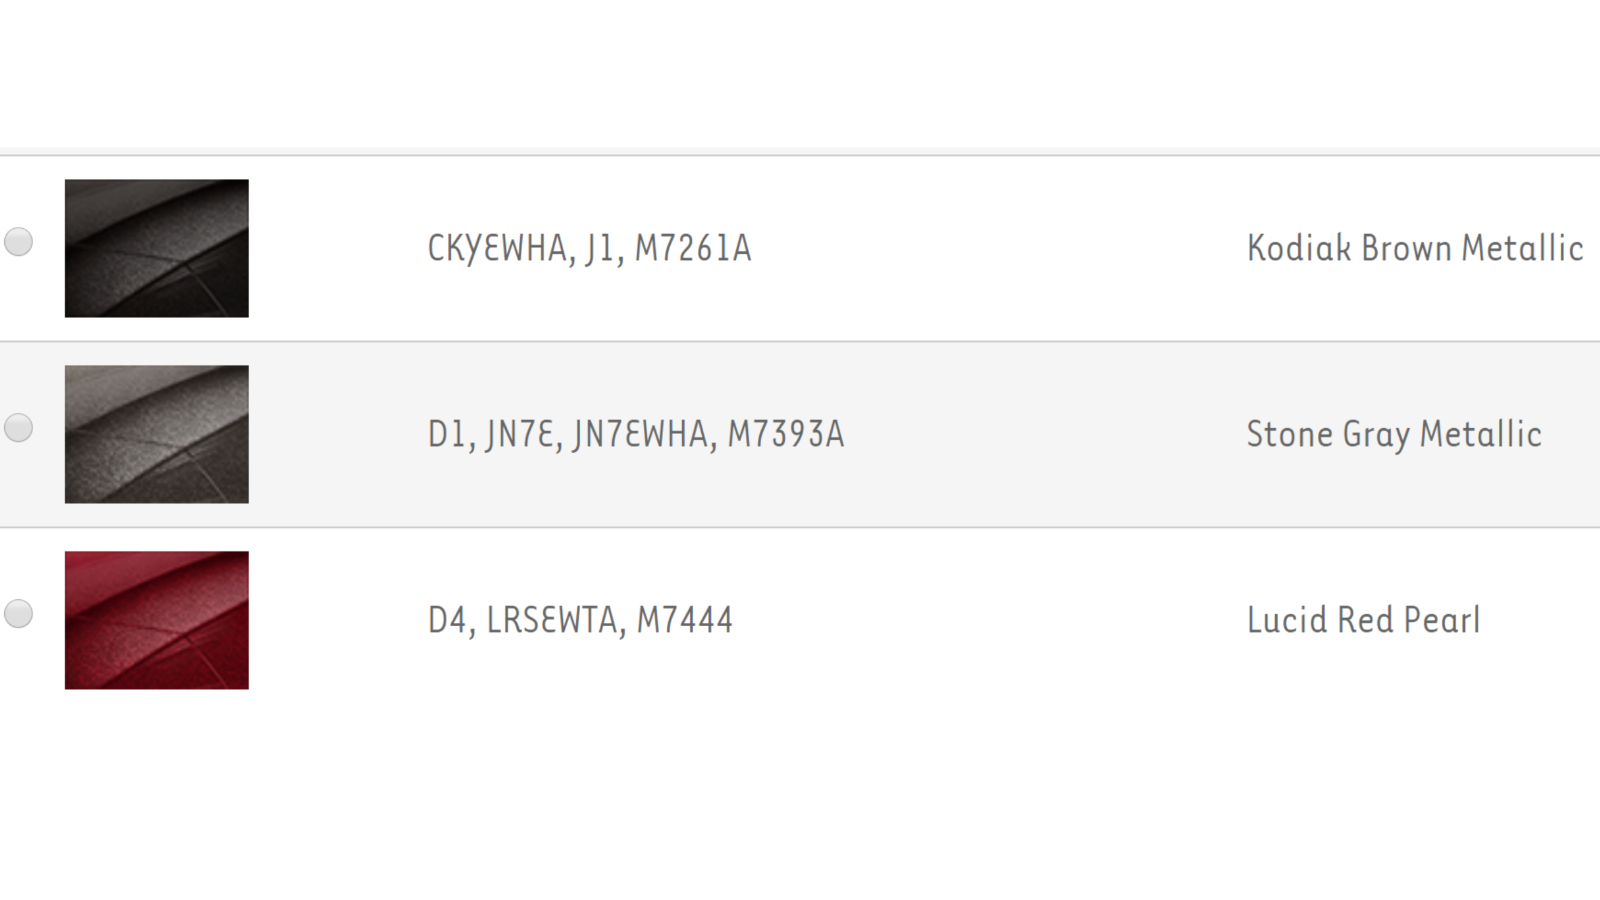Viewport: 1600px width, 900px height.
Task: Click the Kodiak Brown Metallic paint swatch
Action: pyautogui.click(x=157, y=249)
